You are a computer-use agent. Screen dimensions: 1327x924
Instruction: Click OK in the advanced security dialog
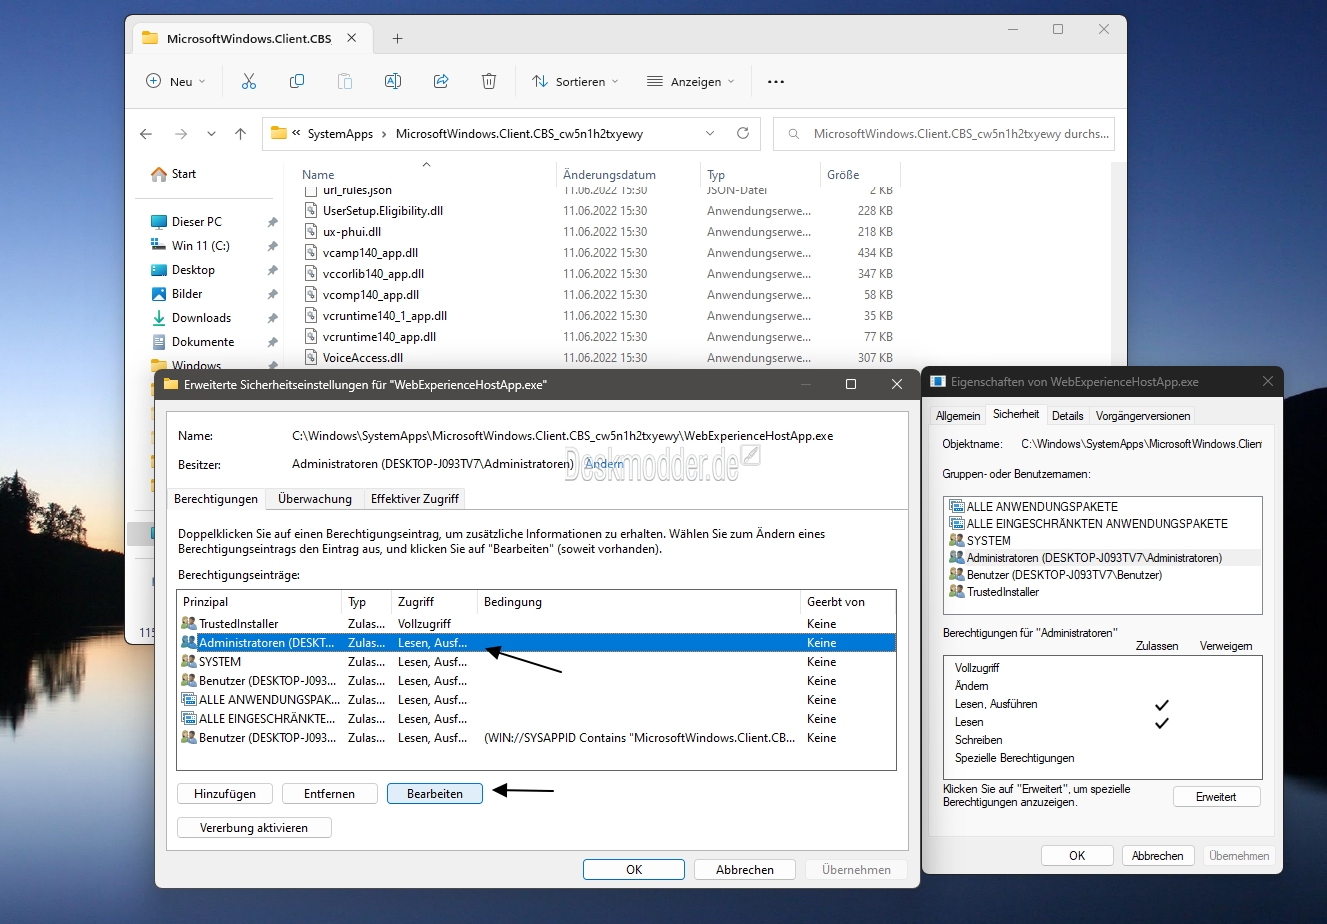point(634,870)
